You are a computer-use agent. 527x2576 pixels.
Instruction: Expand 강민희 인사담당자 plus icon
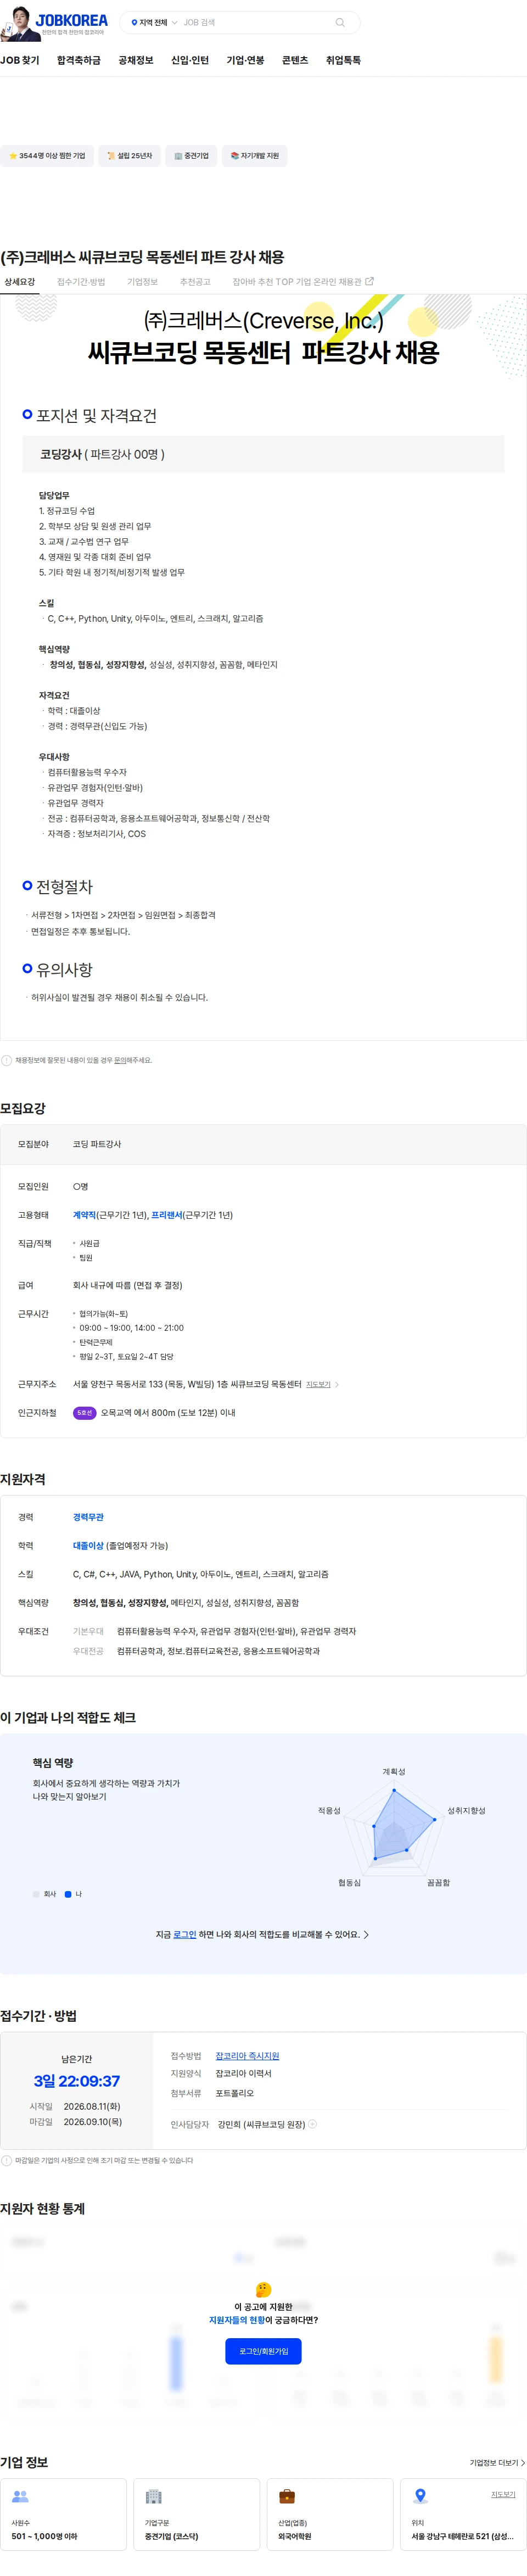[312, 2124]
